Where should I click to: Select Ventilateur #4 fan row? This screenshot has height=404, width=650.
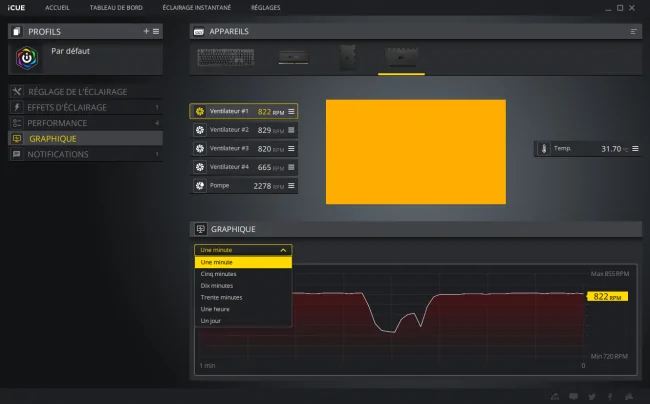coord(244,167)
